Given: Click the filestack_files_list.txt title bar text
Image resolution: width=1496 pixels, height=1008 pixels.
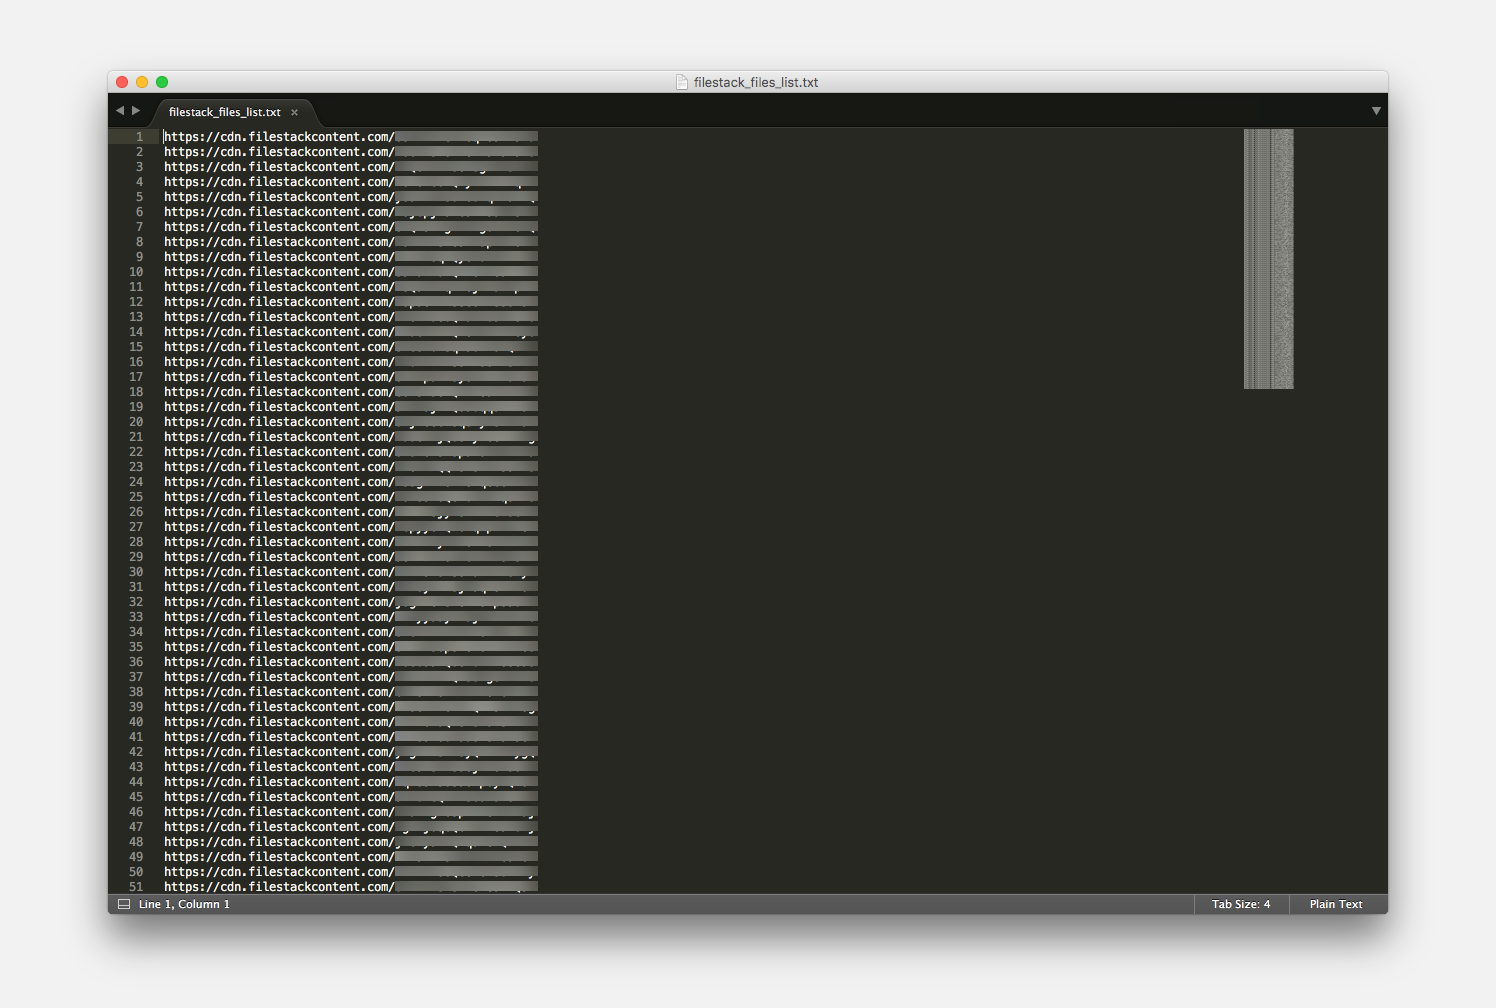Looking at the screenshot, I should coord(755,82).
